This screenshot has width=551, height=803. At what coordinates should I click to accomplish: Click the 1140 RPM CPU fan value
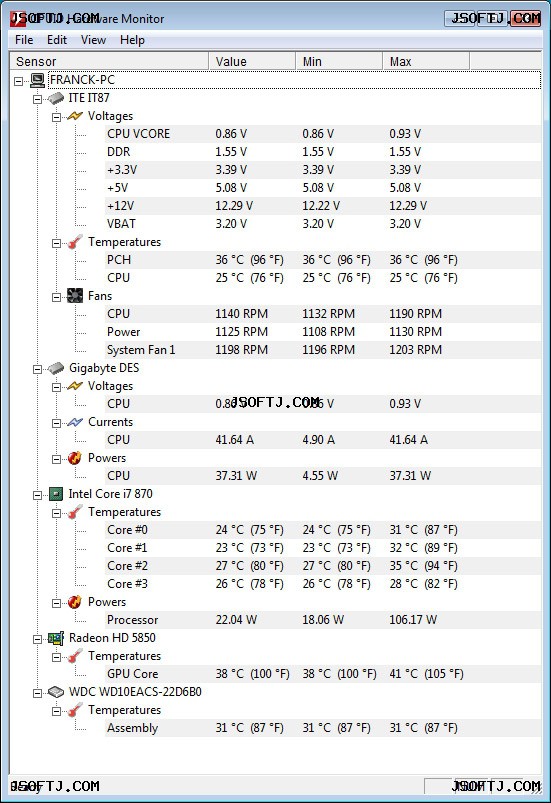point(241,313)
